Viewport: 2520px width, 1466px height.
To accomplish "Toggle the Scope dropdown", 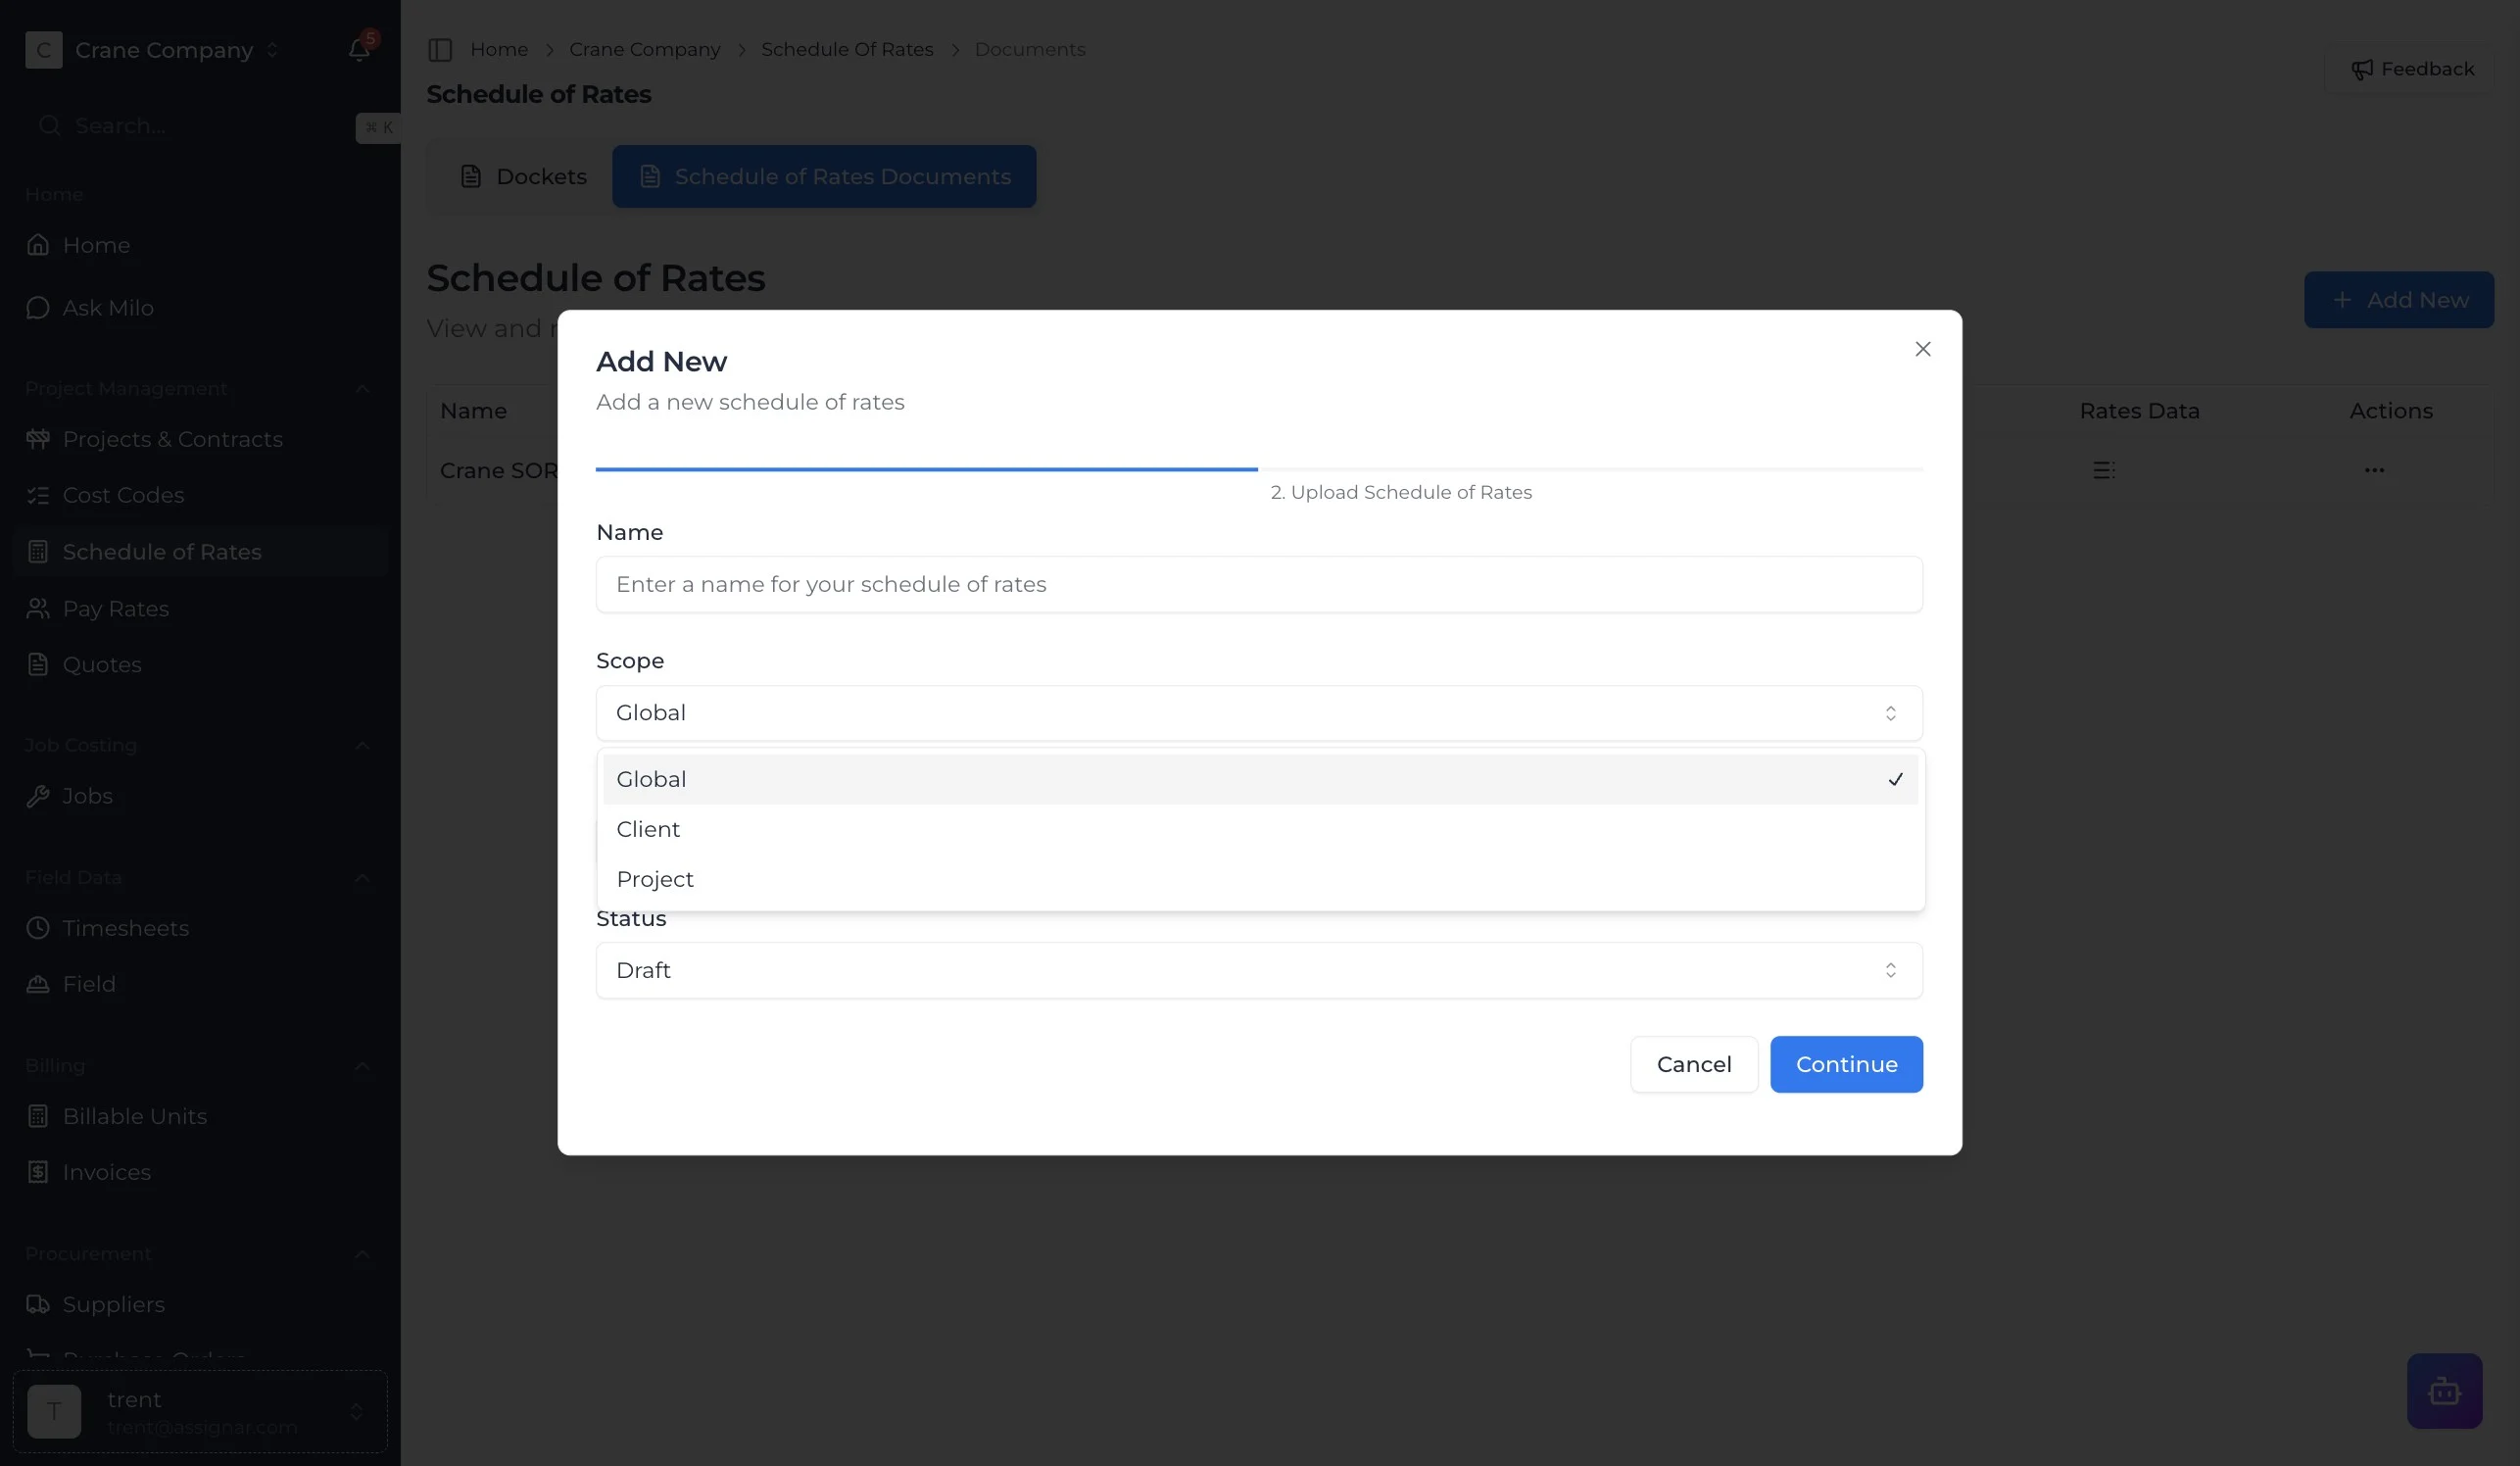I will coord(1258,713).
